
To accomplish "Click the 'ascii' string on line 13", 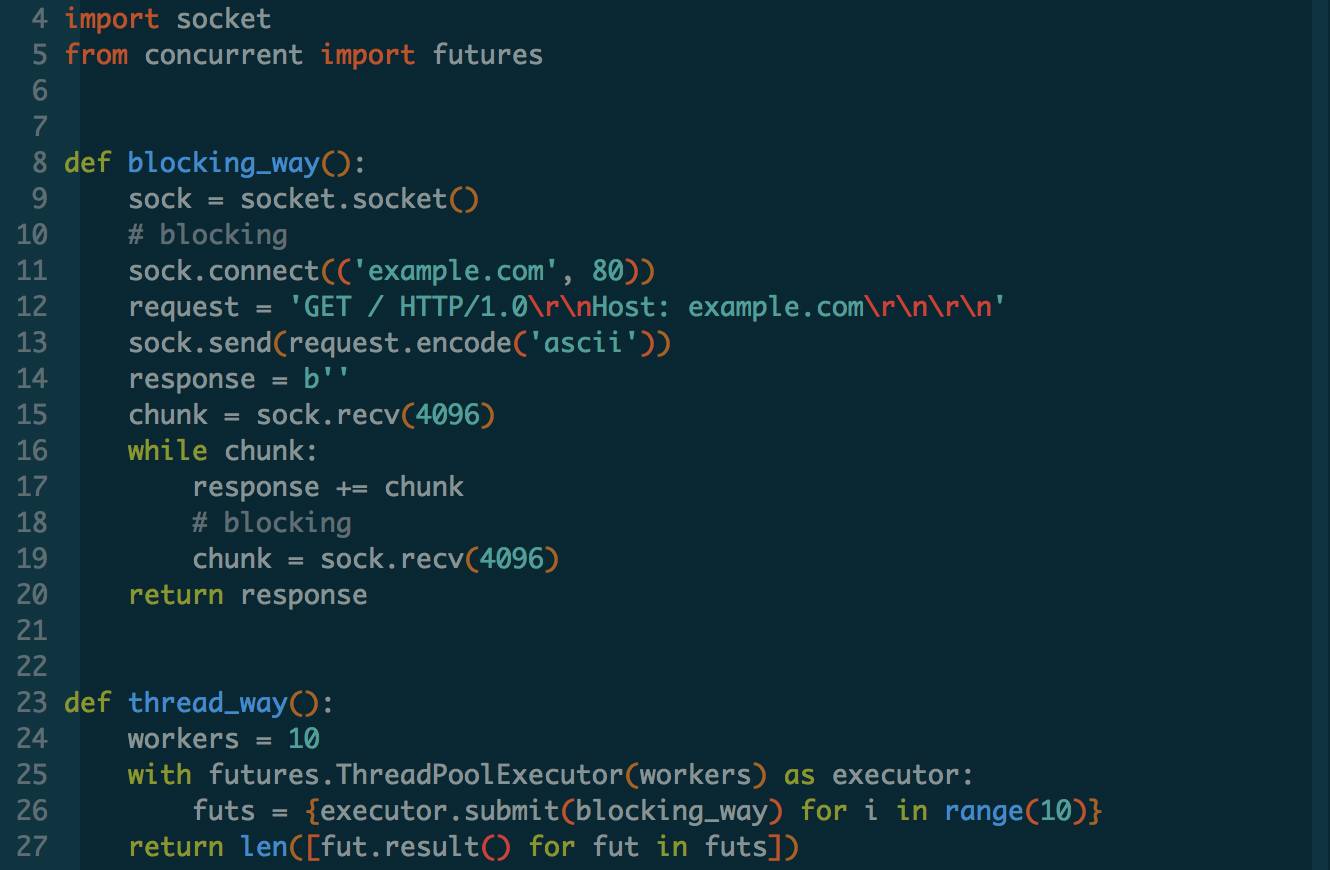I will (591, 343).
